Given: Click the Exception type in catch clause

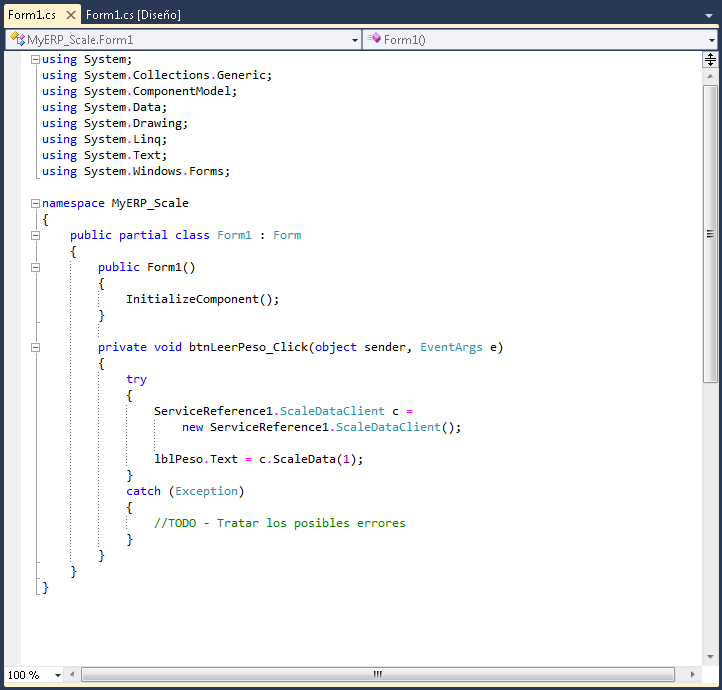Looking at the screenshot, I should click(206, 491).
